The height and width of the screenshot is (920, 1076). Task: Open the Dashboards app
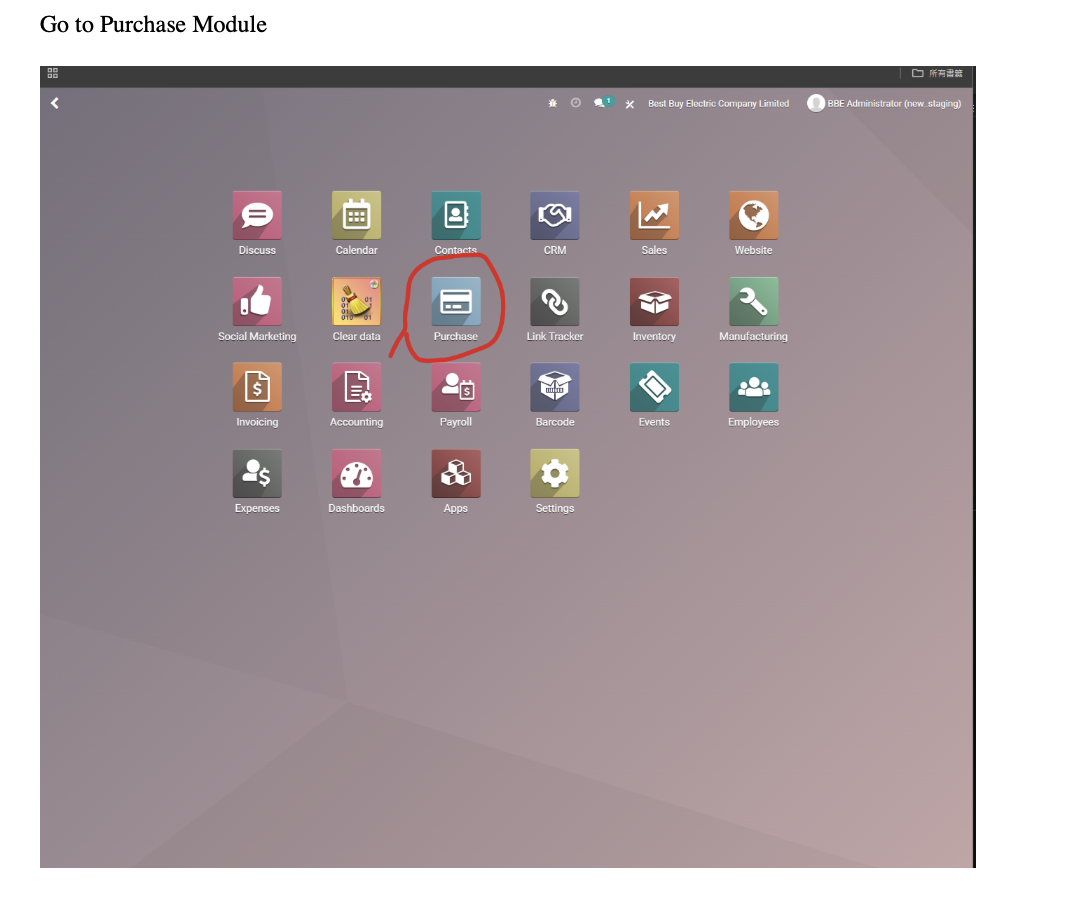click(x=356, y=474)
